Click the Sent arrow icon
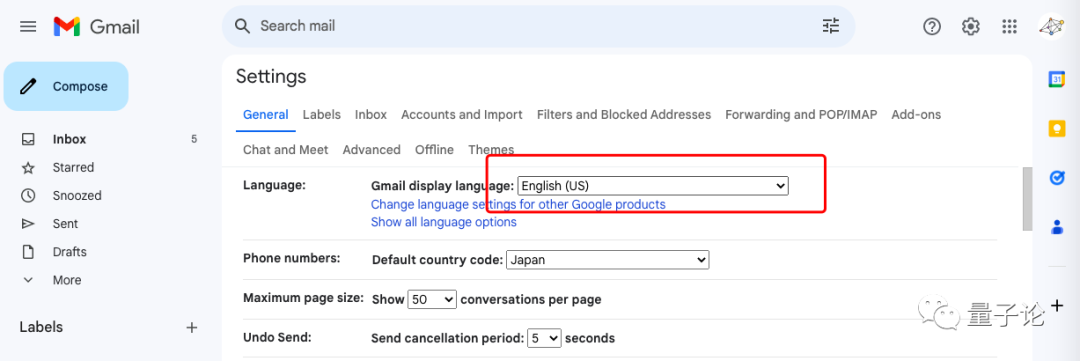Image resolution: width=1080 pixels, height=361 pixels. [28, 224]
